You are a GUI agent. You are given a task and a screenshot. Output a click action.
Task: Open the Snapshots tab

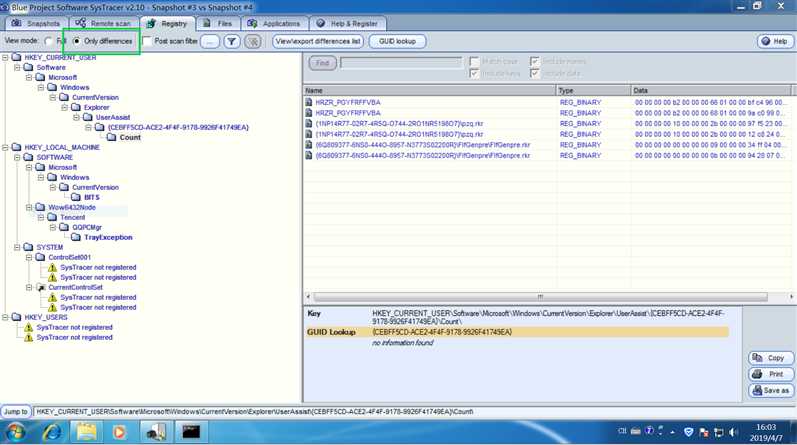36,23
